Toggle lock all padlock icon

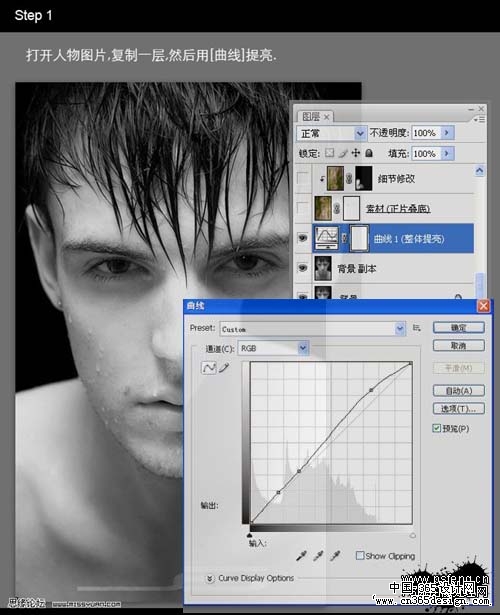(369, 153)
